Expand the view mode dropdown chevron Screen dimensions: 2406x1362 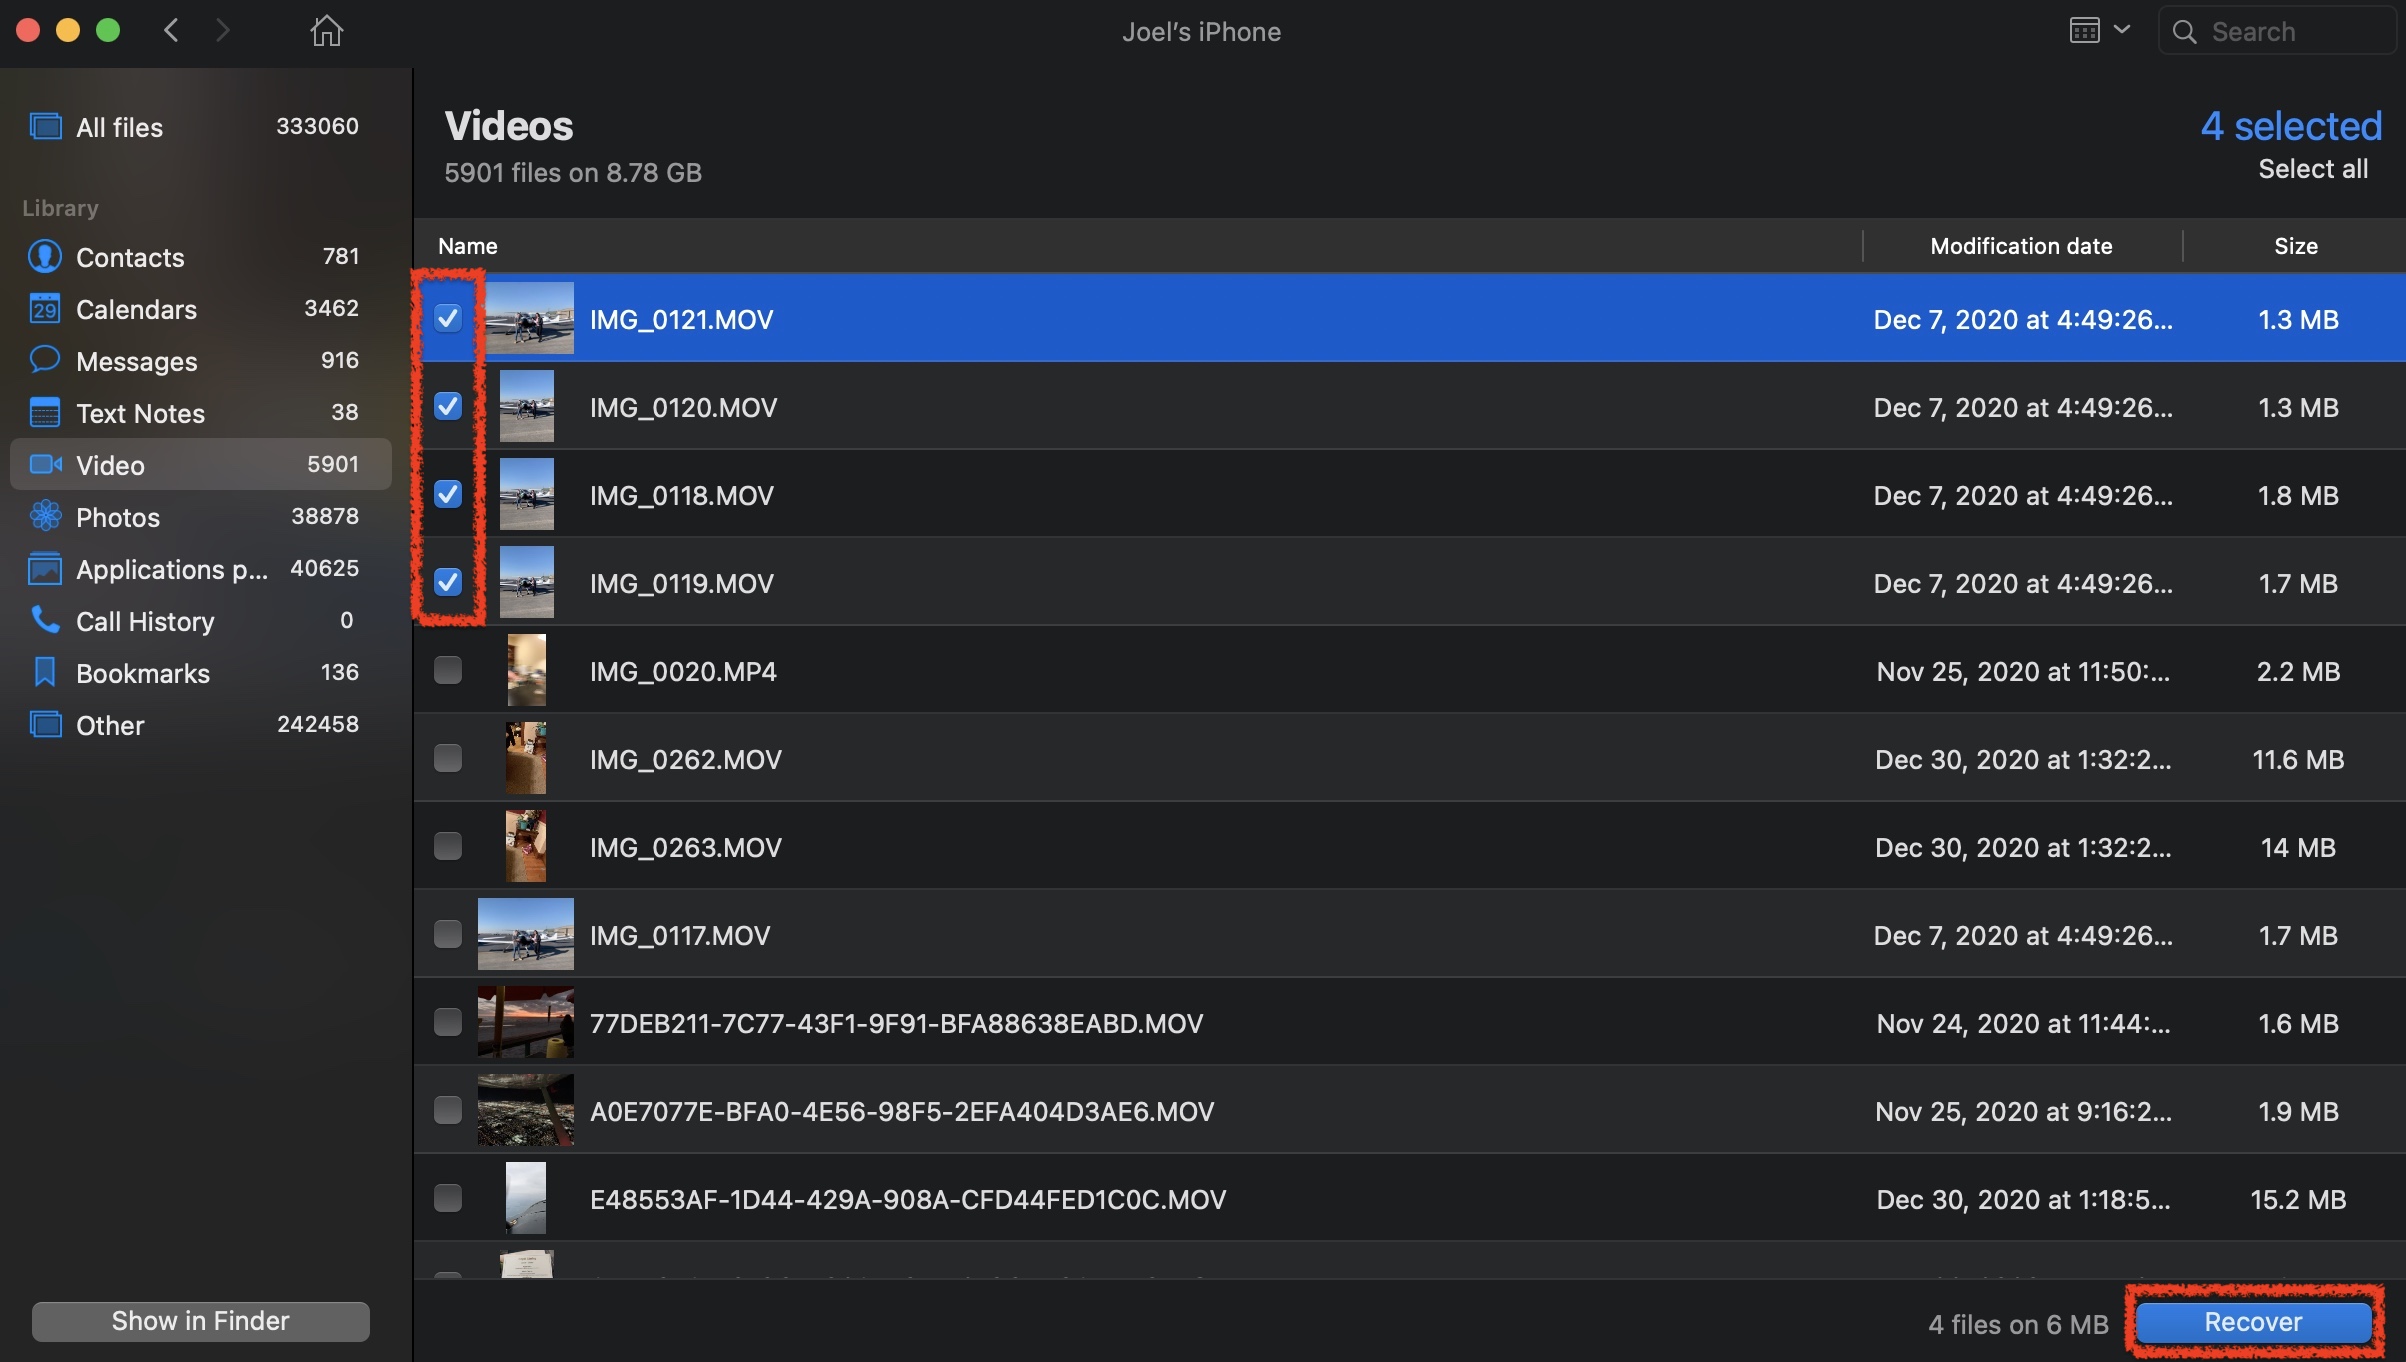tap(2122, 30)
